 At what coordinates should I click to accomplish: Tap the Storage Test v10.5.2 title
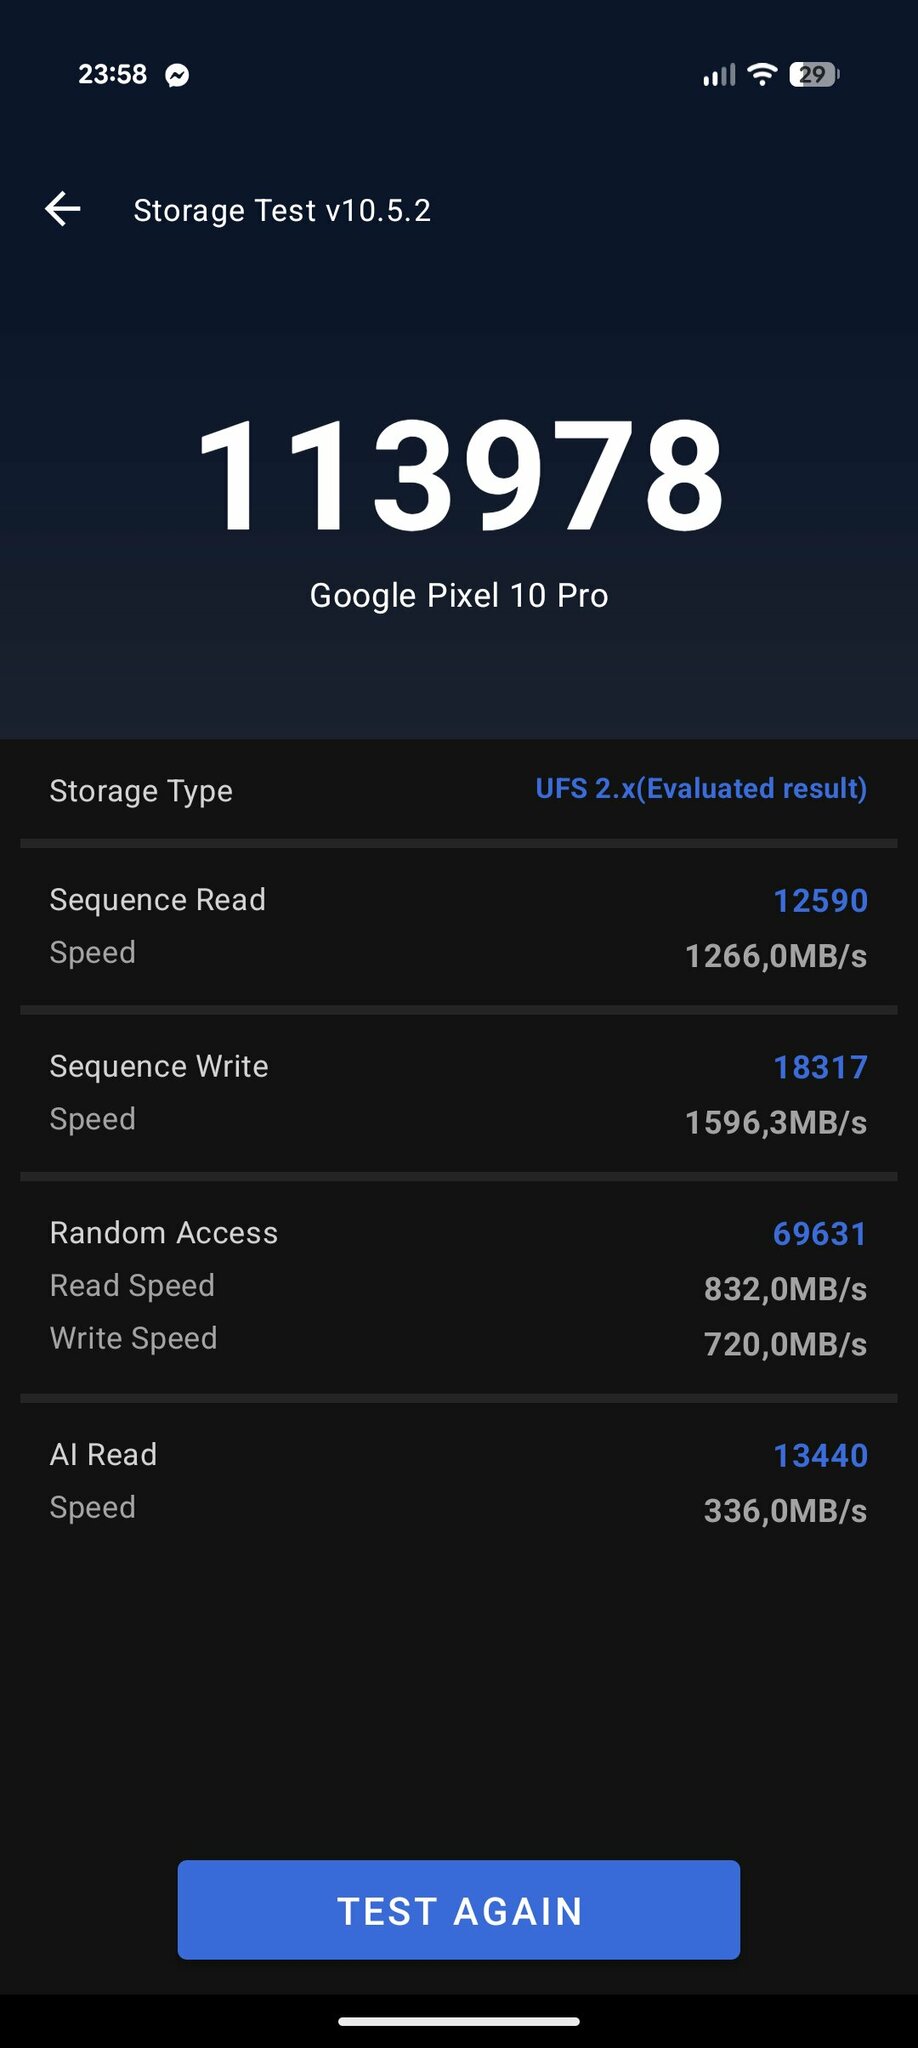[x=282, y=210]
